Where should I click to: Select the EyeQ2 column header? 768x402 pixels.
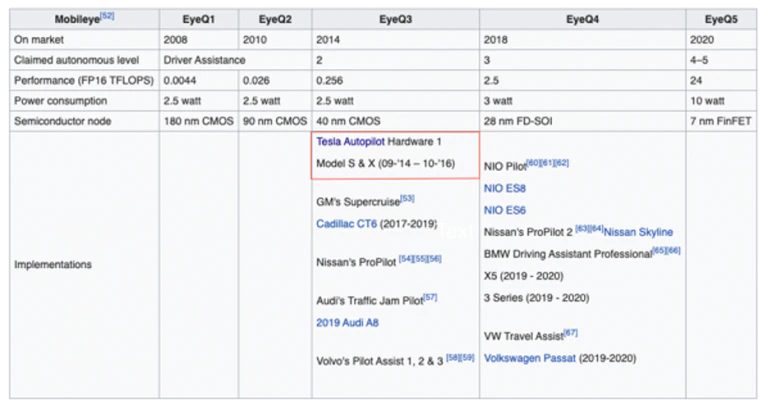click(x=275, y=20)
